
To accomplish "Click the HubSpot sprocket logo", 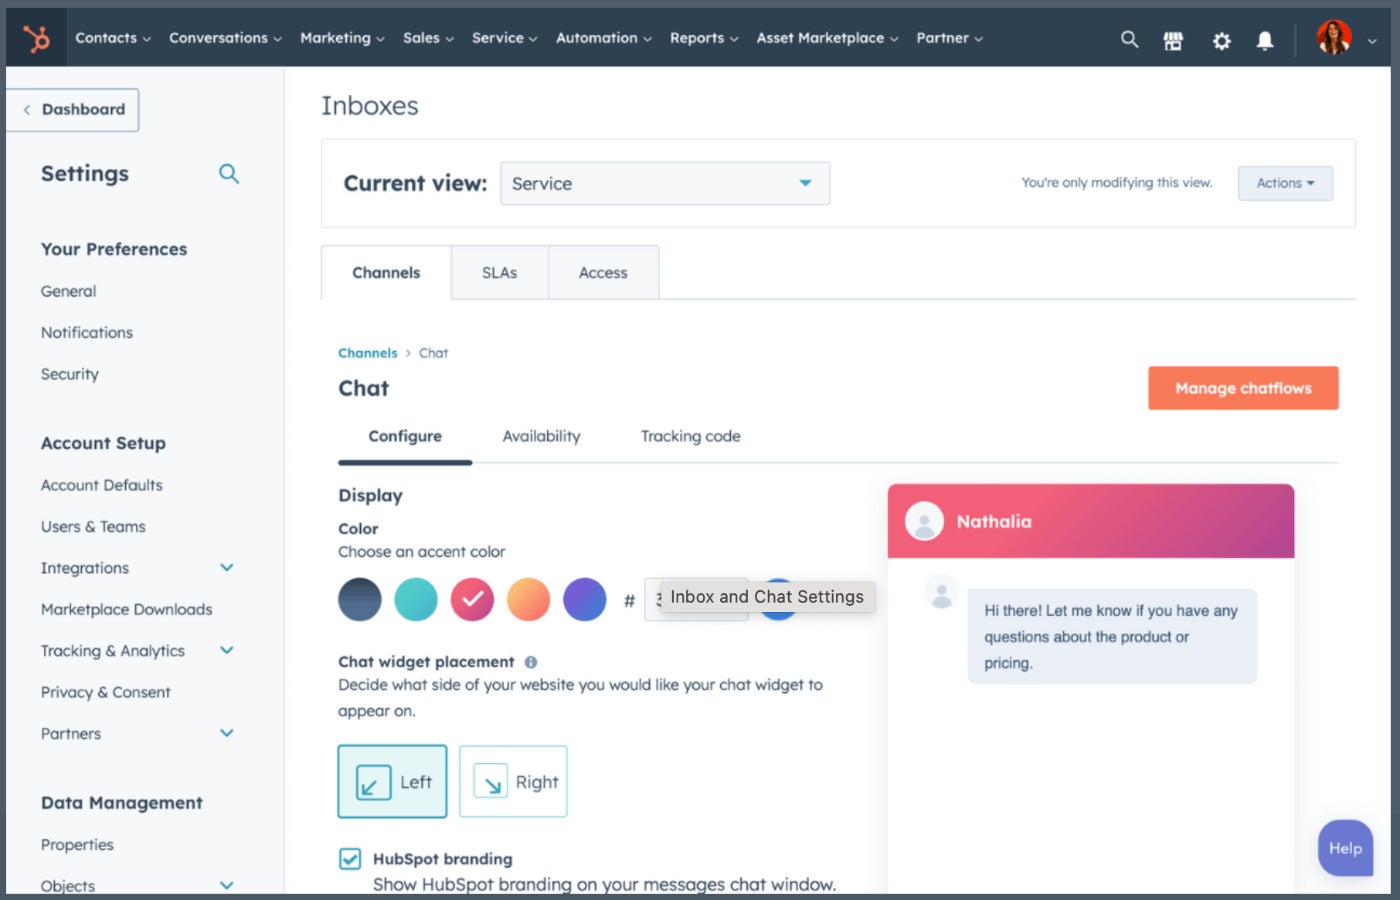I will (x=37, y=39).
